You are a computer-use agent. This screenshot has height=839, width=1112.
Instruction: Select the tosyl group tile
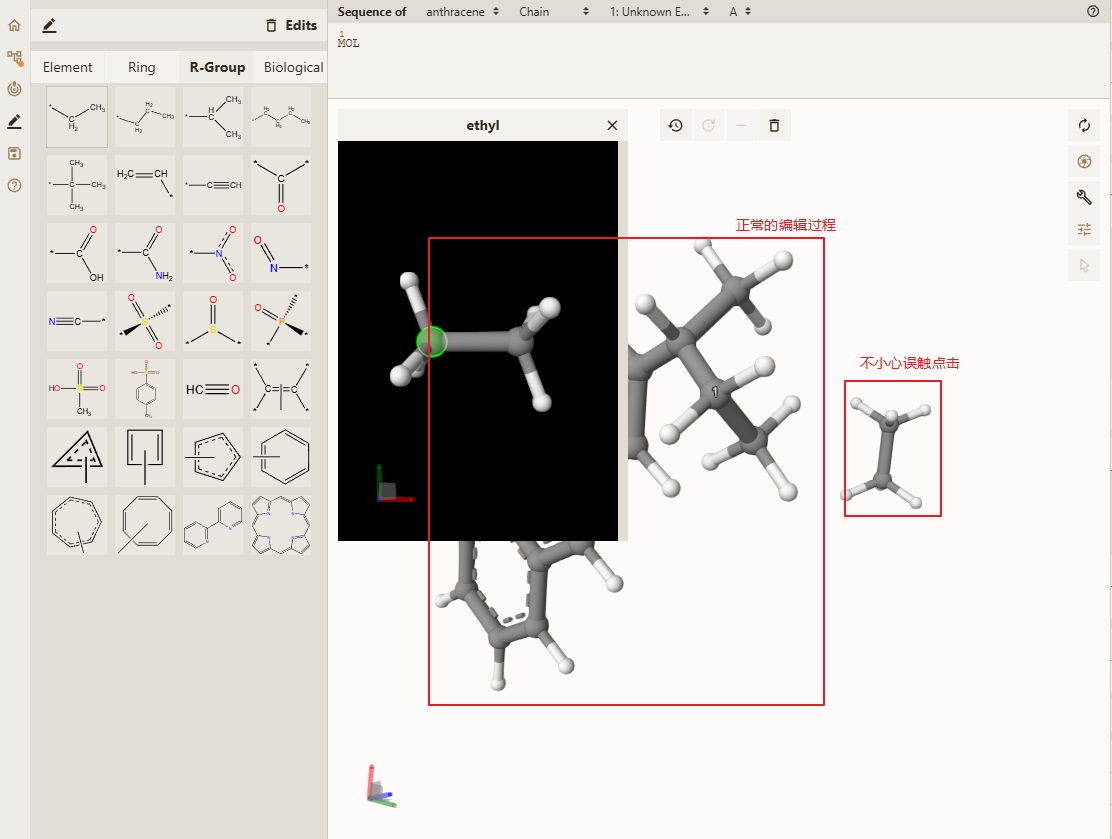coord(145,389)
